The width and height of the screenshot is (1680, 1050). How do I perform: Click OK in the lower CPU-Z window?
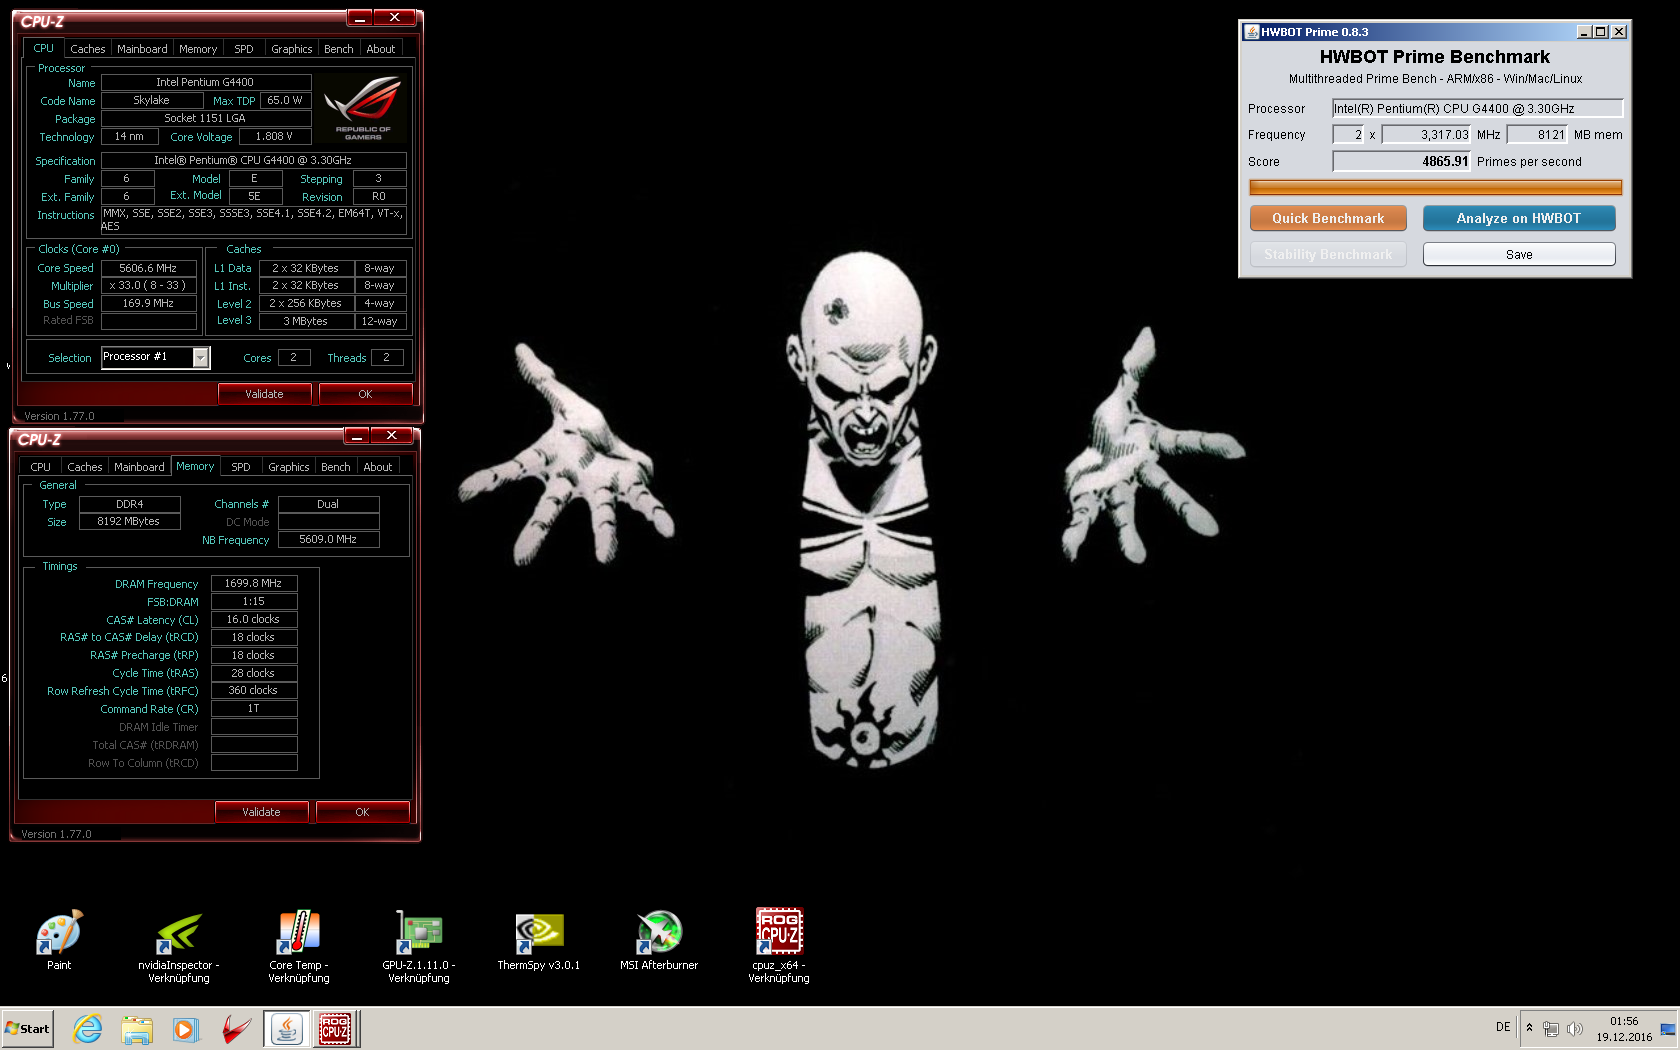tap(362, 812)
